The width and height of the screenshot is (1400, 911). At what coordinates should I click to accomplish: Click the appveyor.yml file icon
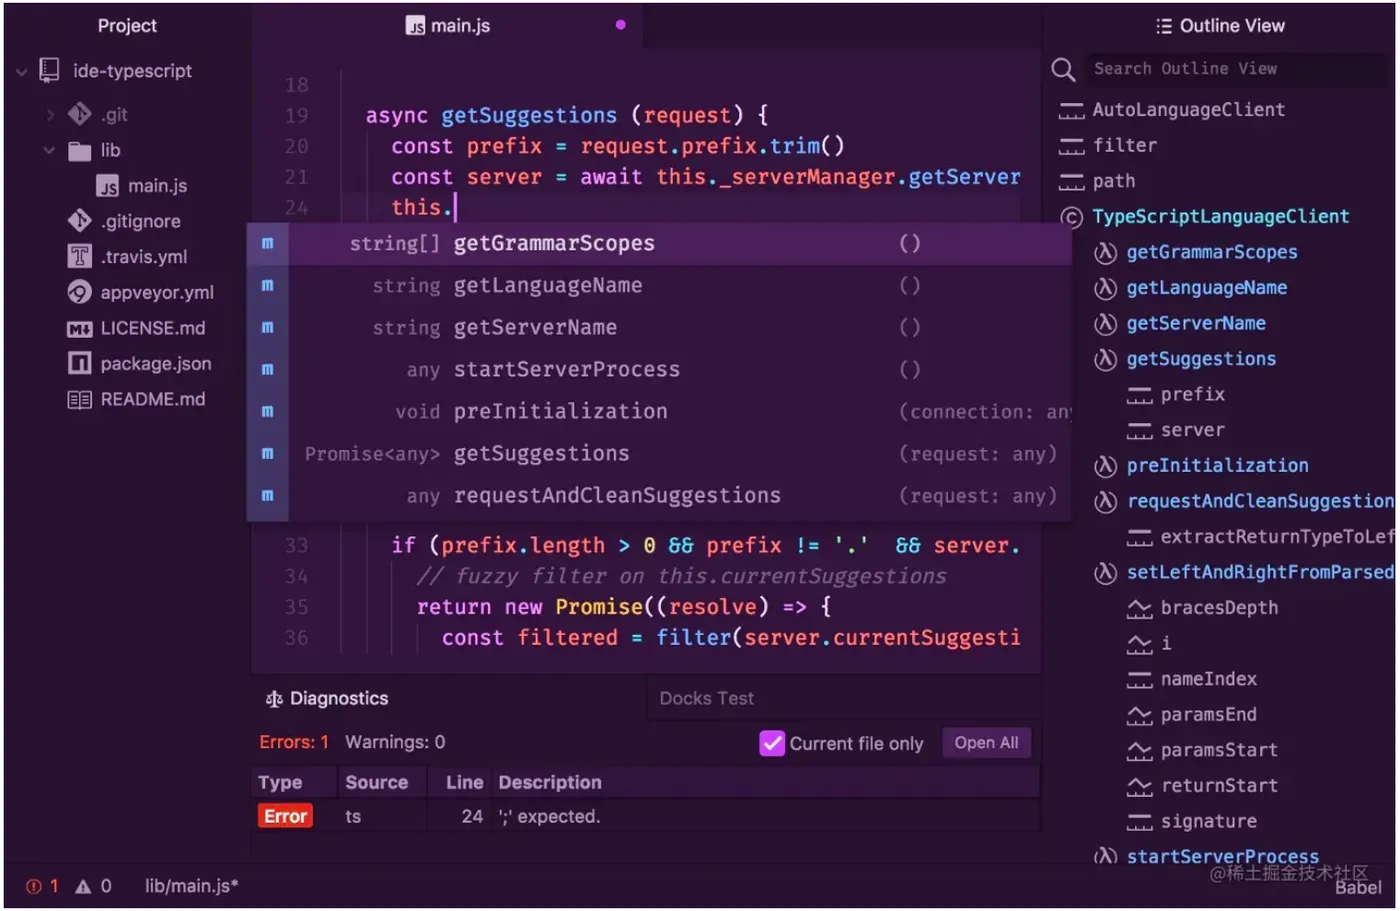[x=79, y=292]
